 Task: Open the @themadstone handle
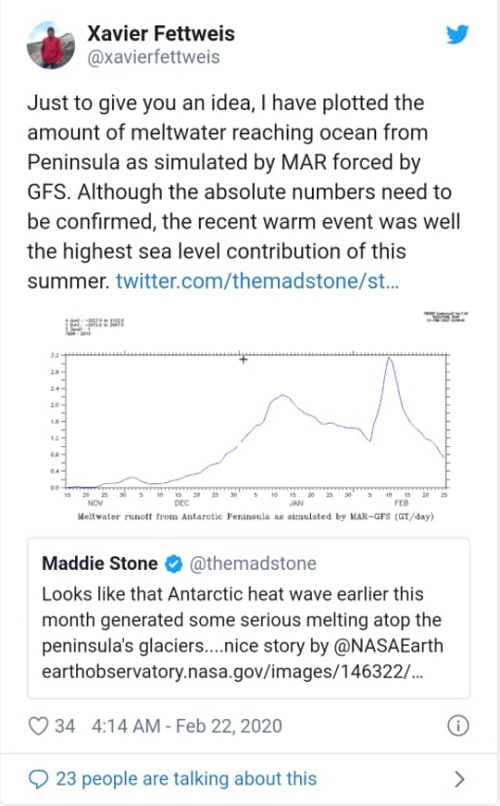pyautogui.click(x=253, y=564)
